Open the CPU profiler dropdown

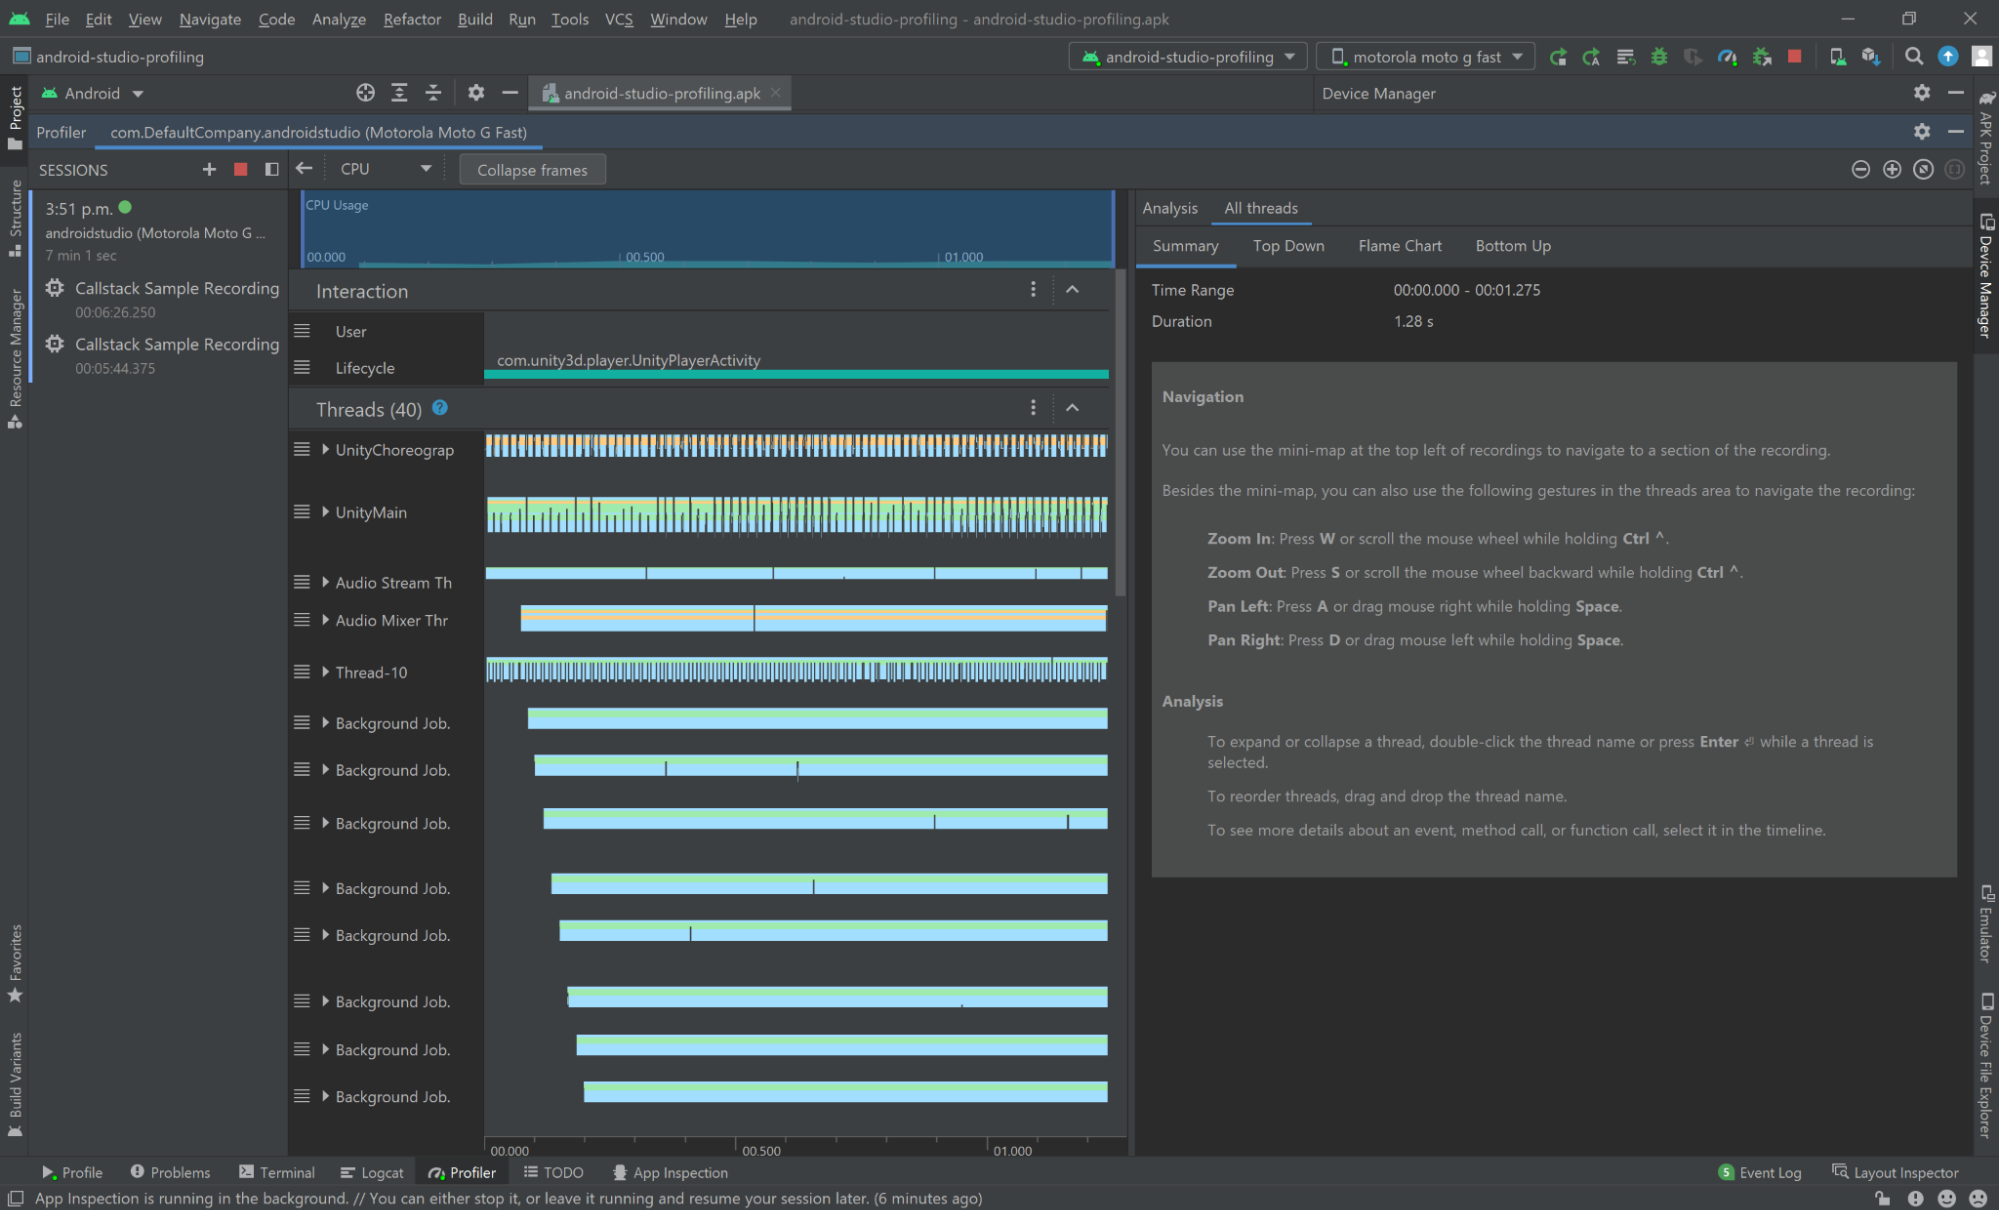pos(385,169)
